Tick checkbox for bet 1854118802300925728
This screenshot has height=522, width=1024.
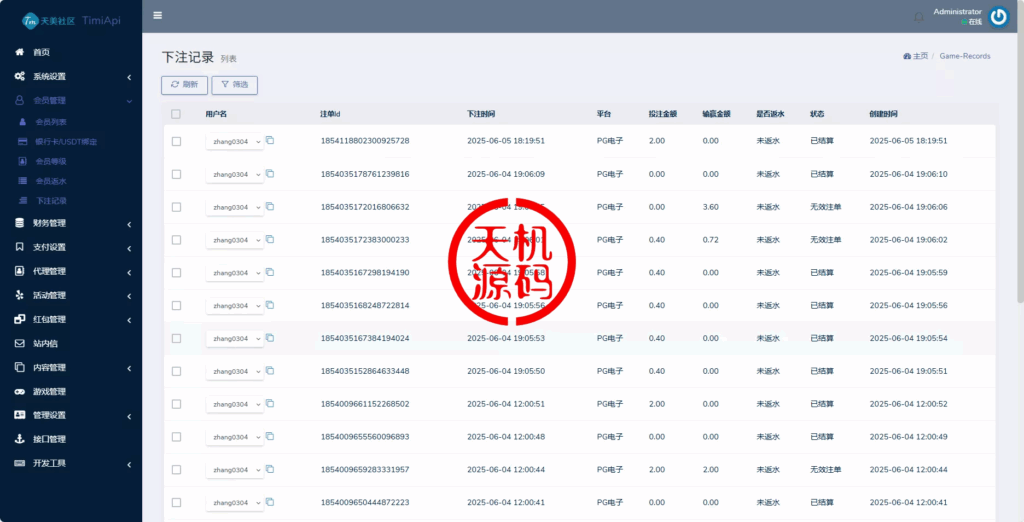coord(176,141)
